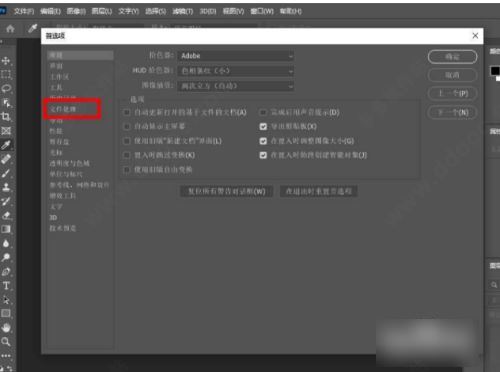Screen dimensions: 500x372
Task: Disable 在置入时始终创建智能对象(J) checkbox
Action: coord(263,155)
